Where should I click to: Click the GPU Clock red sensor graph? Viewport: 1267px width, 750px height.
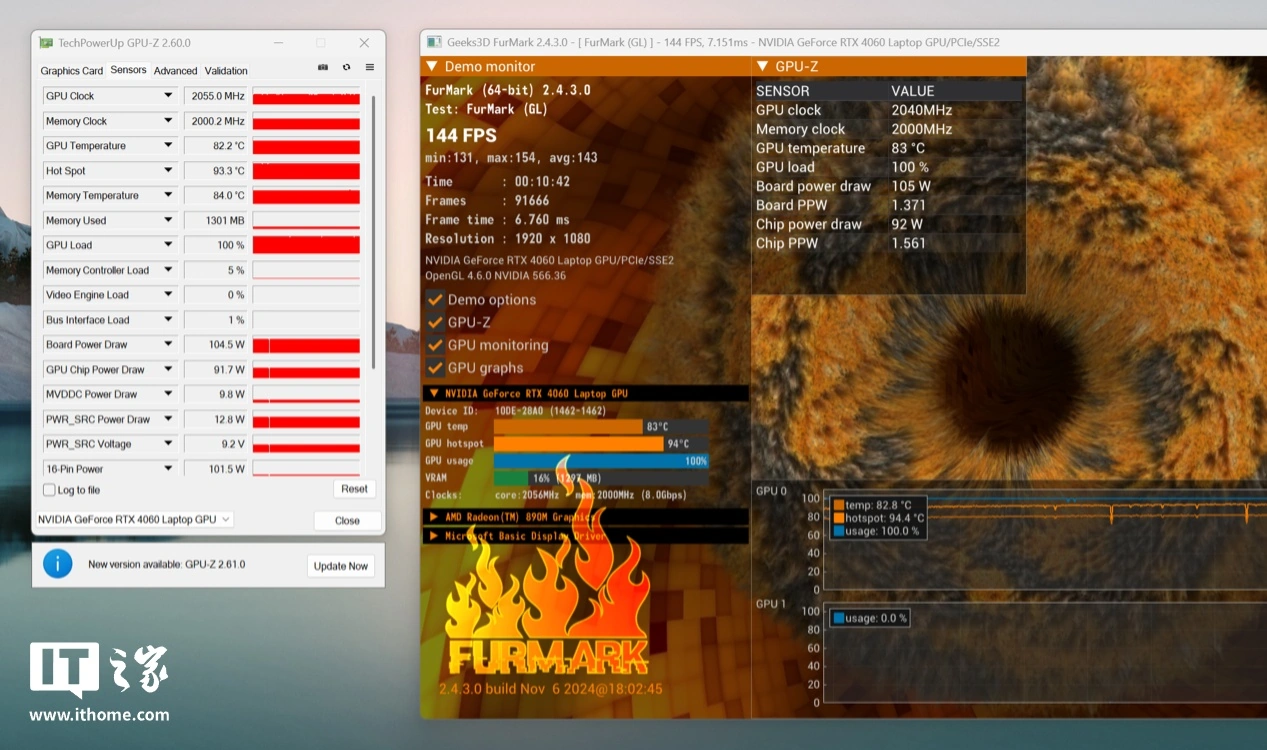coord(306,96)
